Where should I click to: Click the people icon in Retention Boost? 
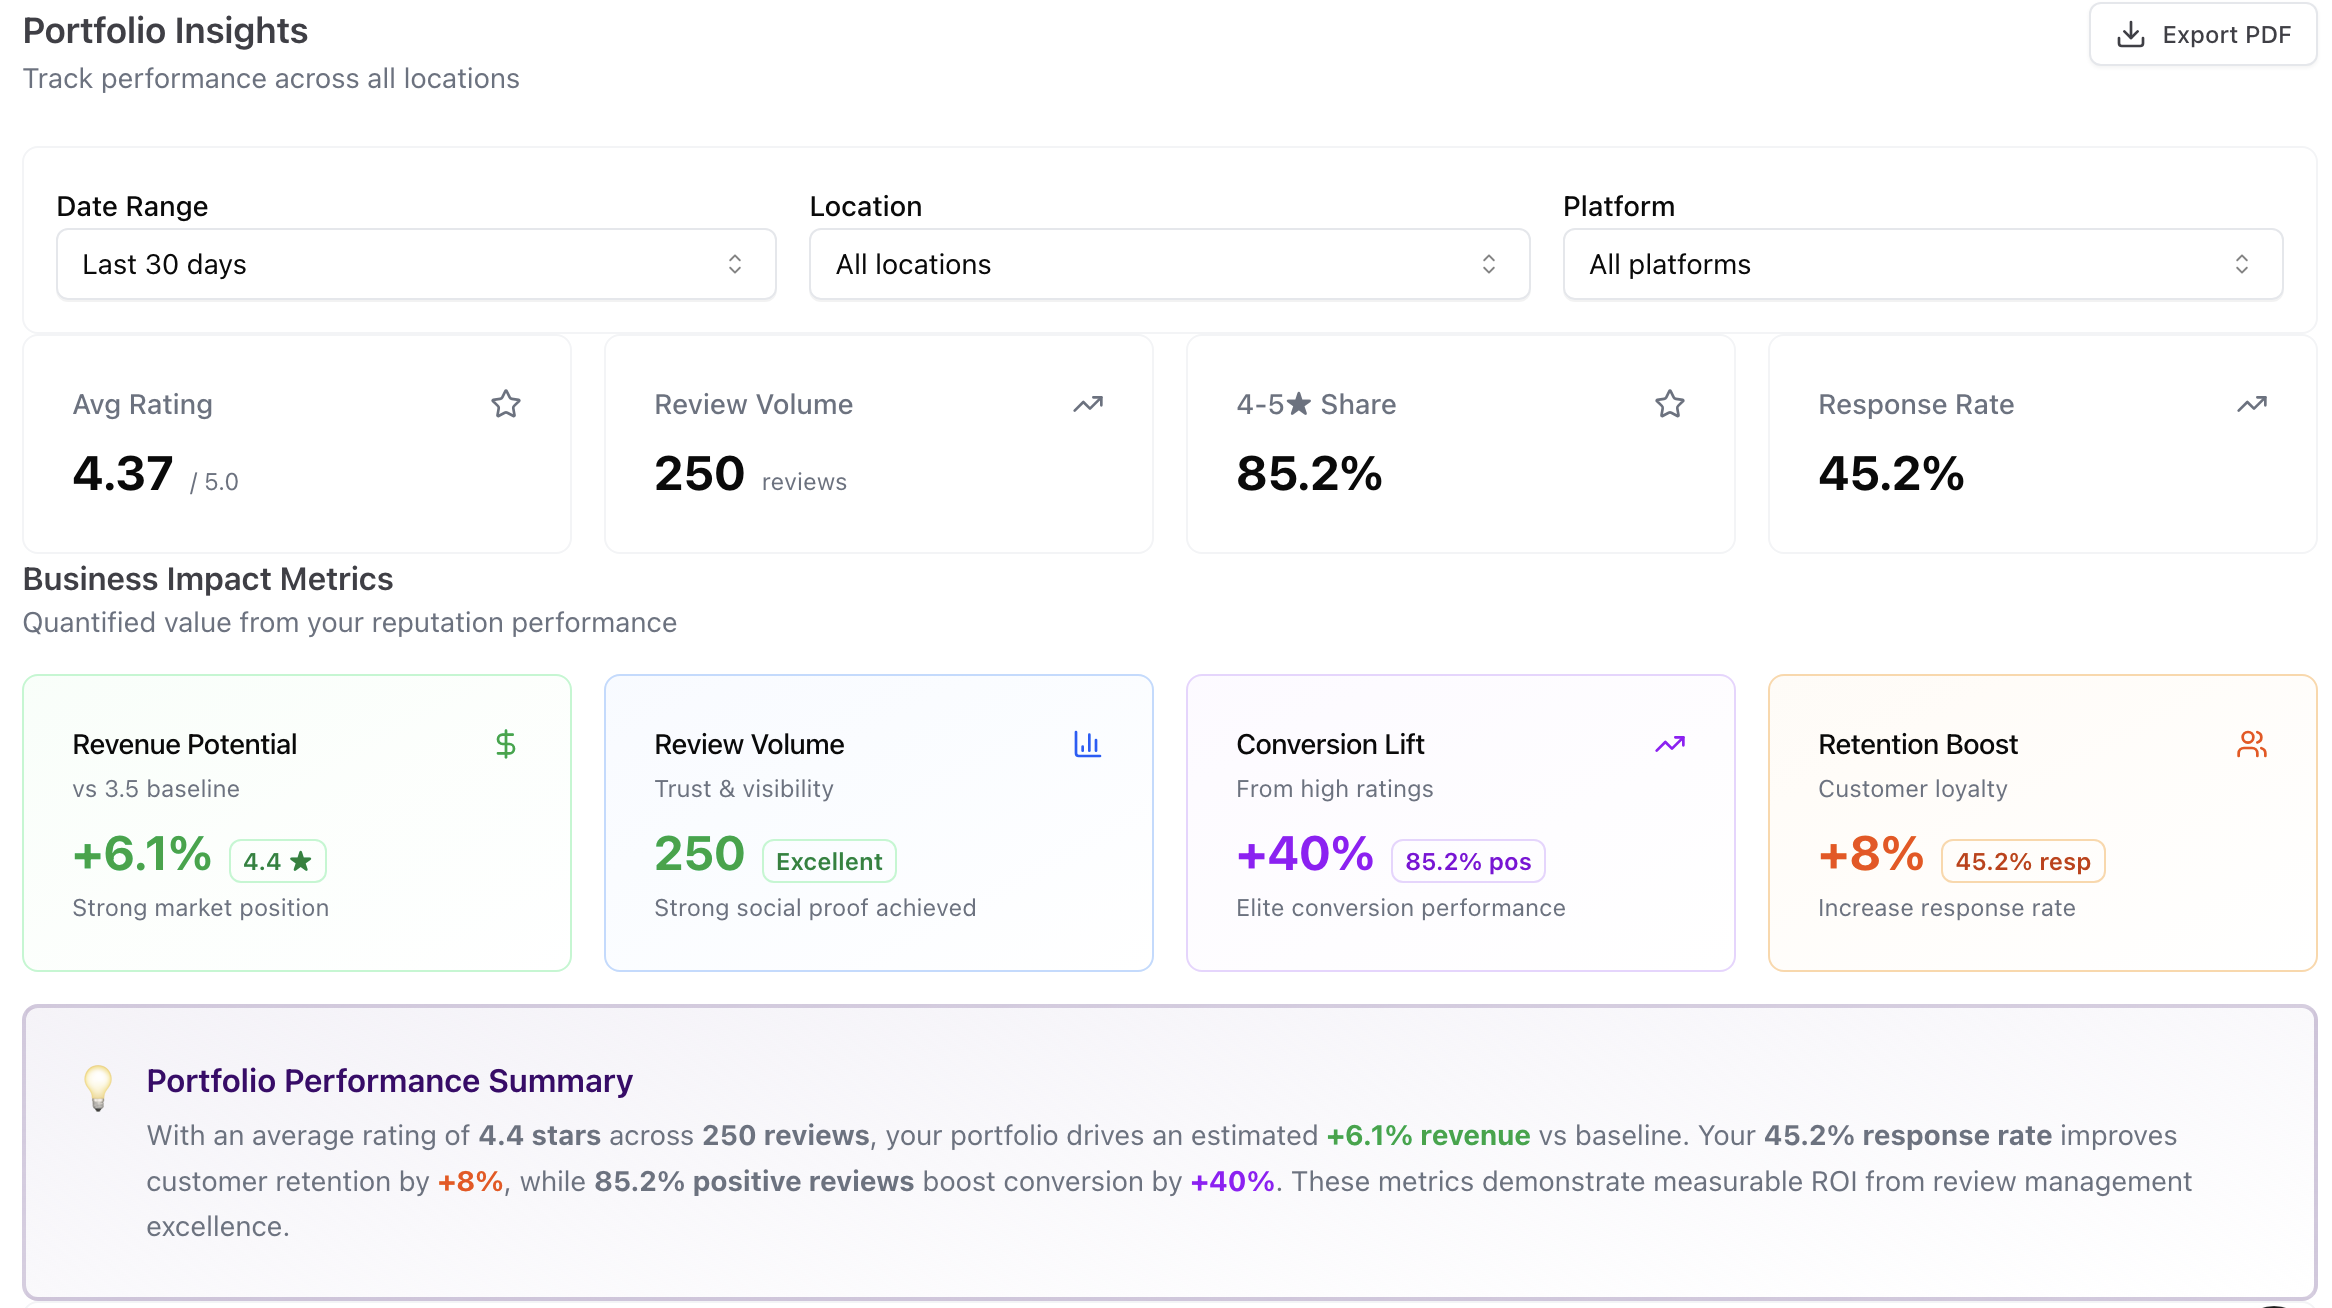point(2252,744)
